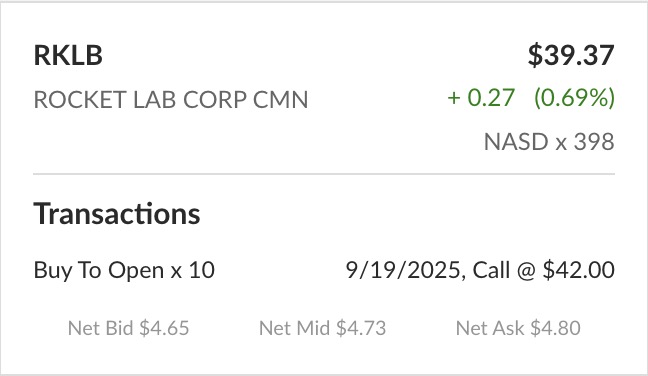This screenshot has width=648, height=376.
Task: Click the RKLB ticker symbol
Action: 68,55
